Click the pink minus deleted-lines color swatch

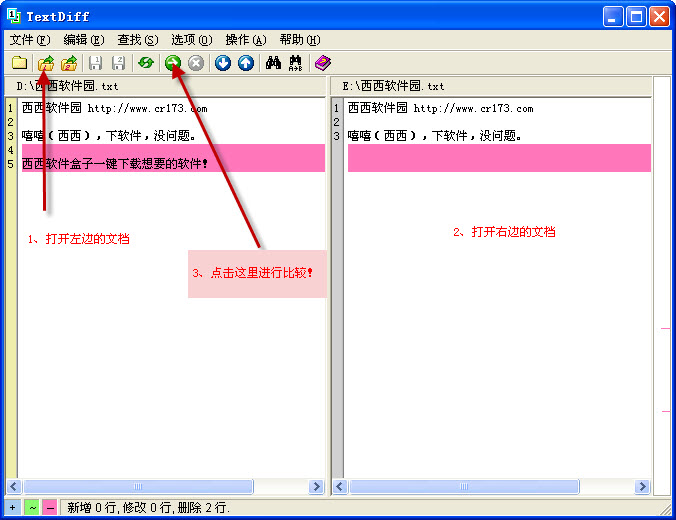pos(50,508)
